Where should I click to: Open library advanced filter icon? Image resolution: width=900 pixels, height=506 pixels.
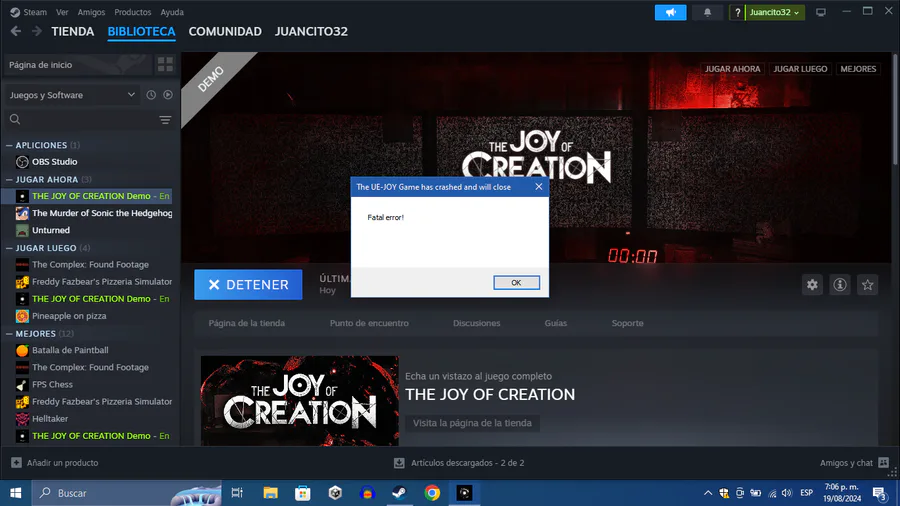tap(165, 119)
